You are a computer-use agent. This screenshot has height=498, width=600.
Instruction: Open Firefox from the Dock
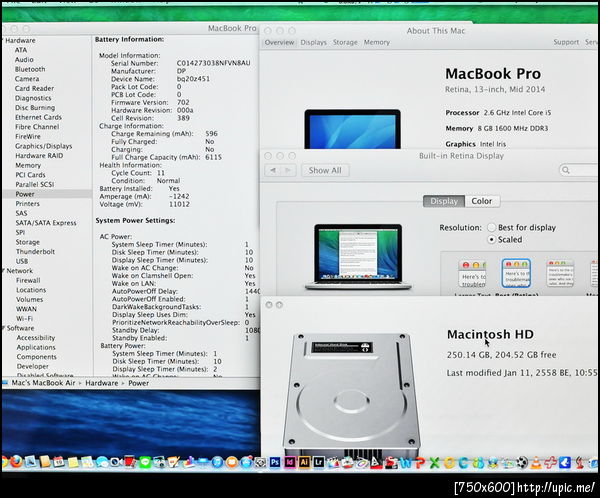tap(16, 462)
